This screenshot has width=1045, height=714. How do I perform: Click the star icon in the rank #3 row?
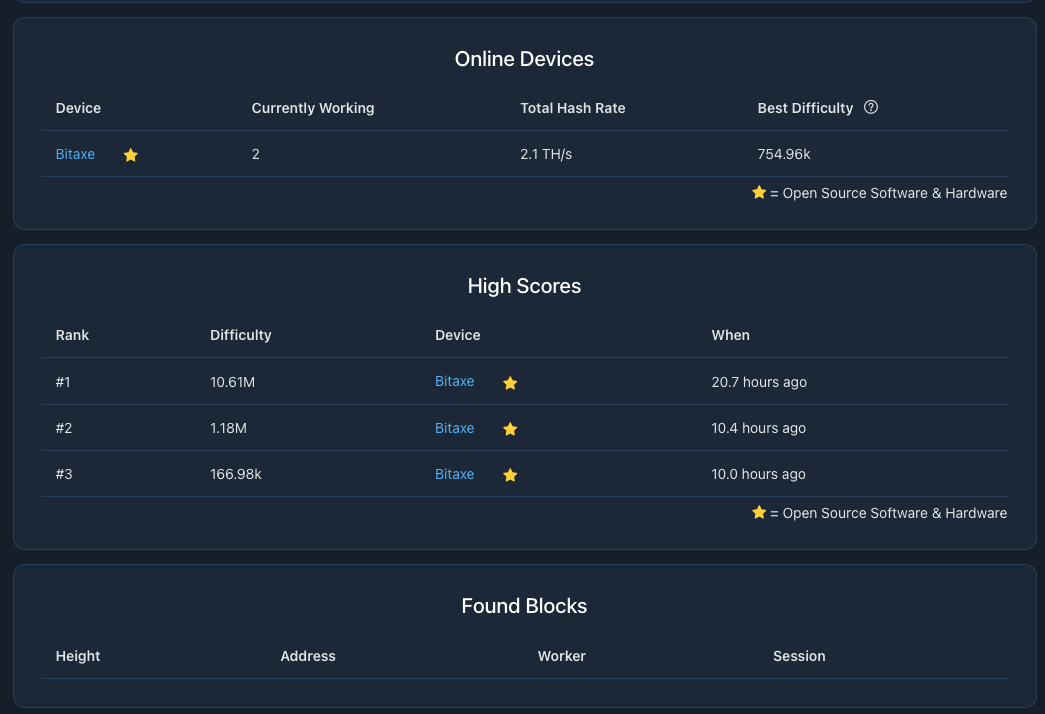510,475
